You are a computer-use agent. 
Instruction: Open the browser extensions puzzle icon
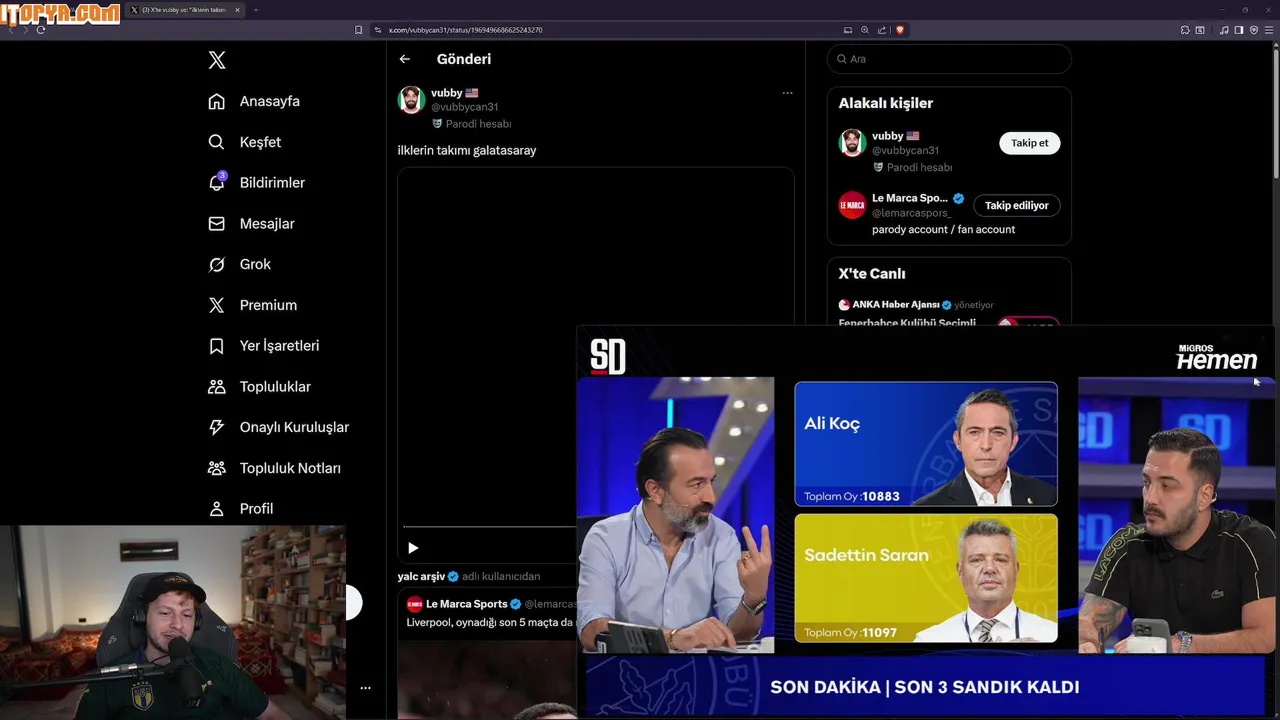pyautogui.click(x=1185, y=30)
